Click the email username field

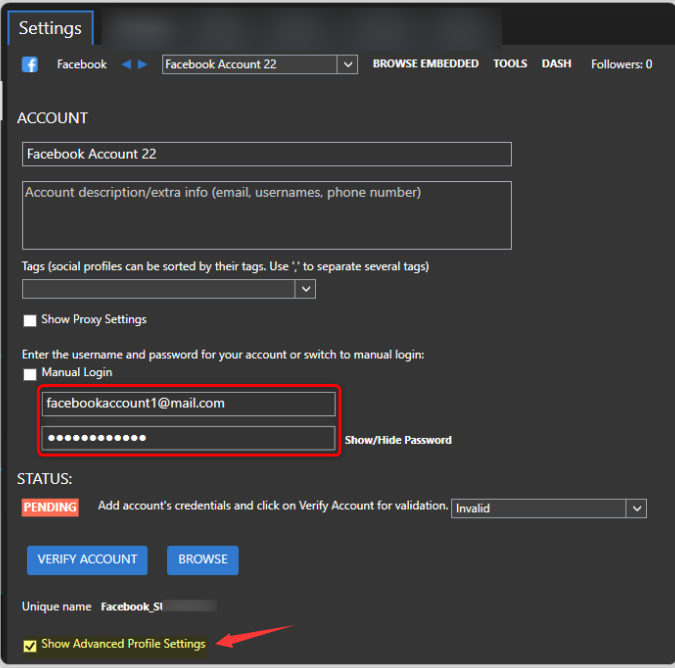pyautogui.click(x=188, y=403)
